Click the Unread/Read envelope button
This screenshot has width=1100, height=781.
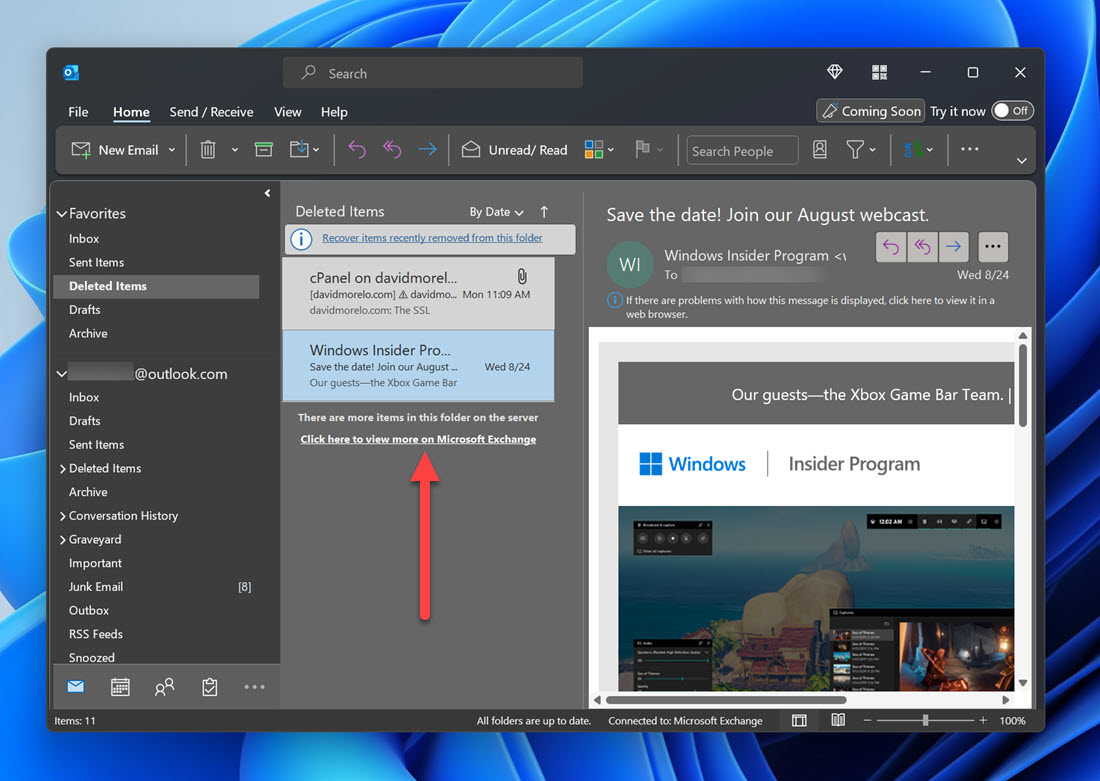514,149
